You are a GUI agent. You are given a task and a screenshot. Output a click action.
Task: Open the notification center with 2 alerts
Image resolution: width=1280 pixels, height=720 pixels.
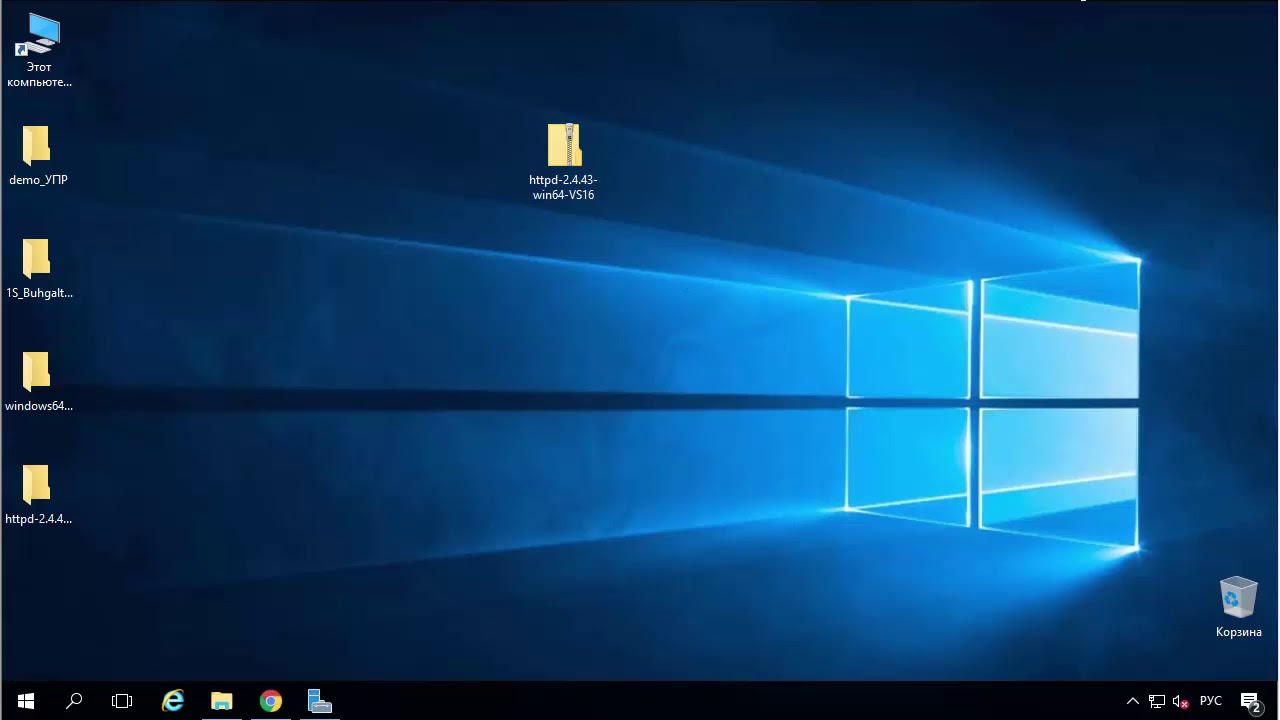pos(1250,701)
